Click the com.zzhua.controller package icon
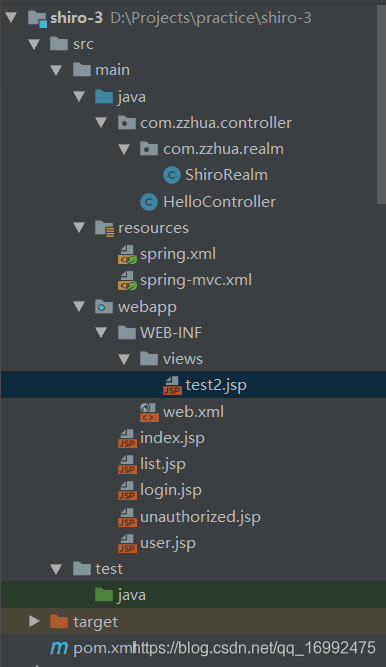The width and height of the screenshot is (386, 667). 126,123
